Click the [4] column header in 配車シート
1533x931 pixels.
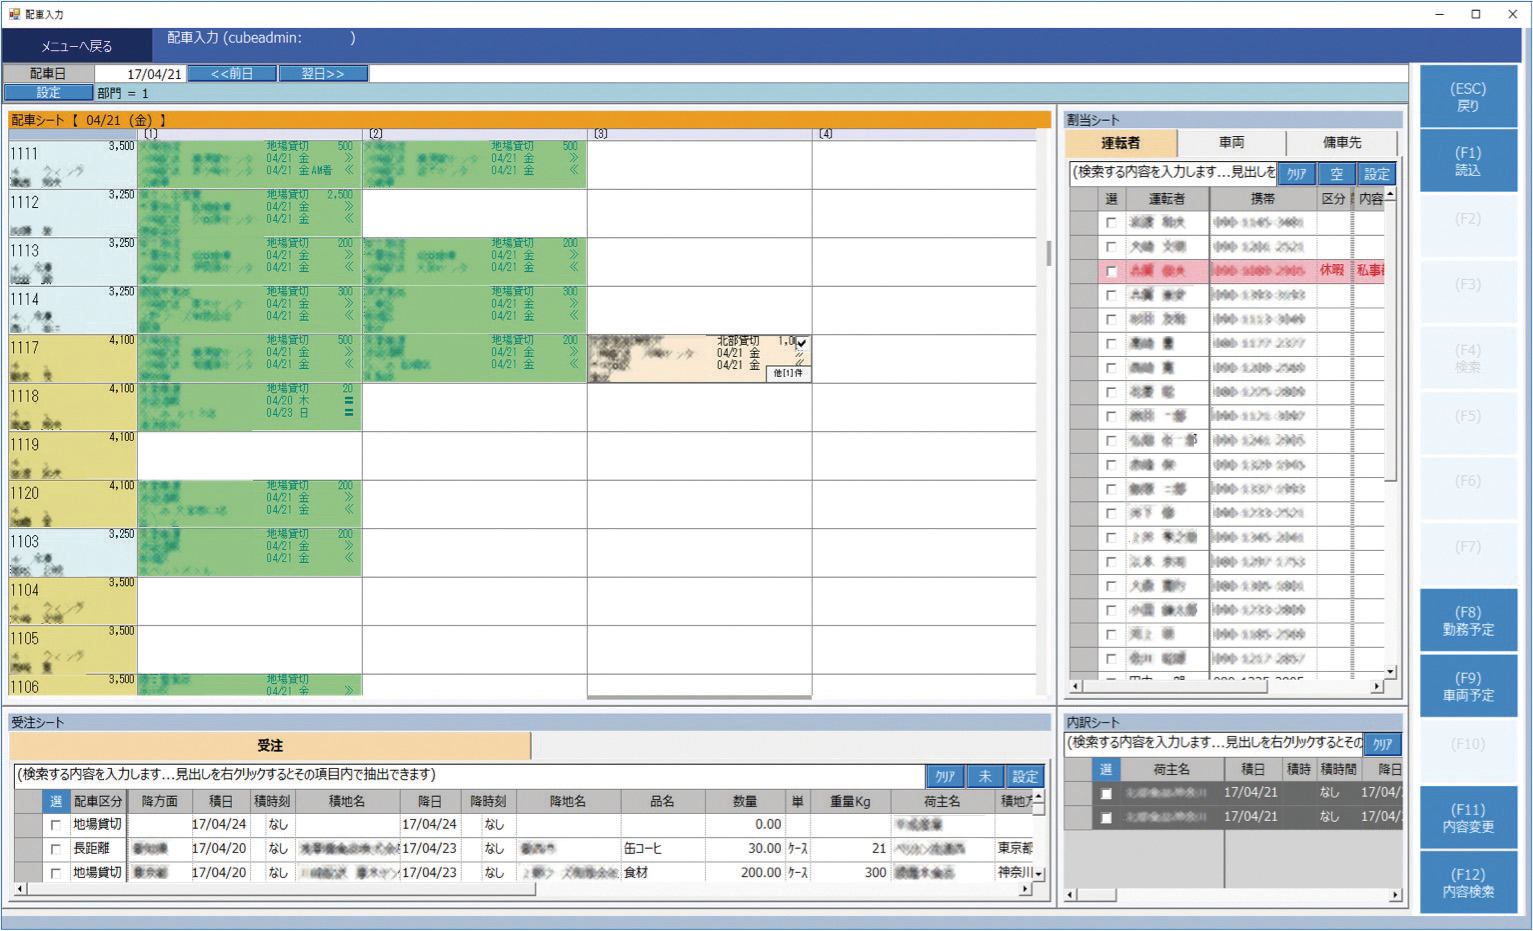pos(924,134)
